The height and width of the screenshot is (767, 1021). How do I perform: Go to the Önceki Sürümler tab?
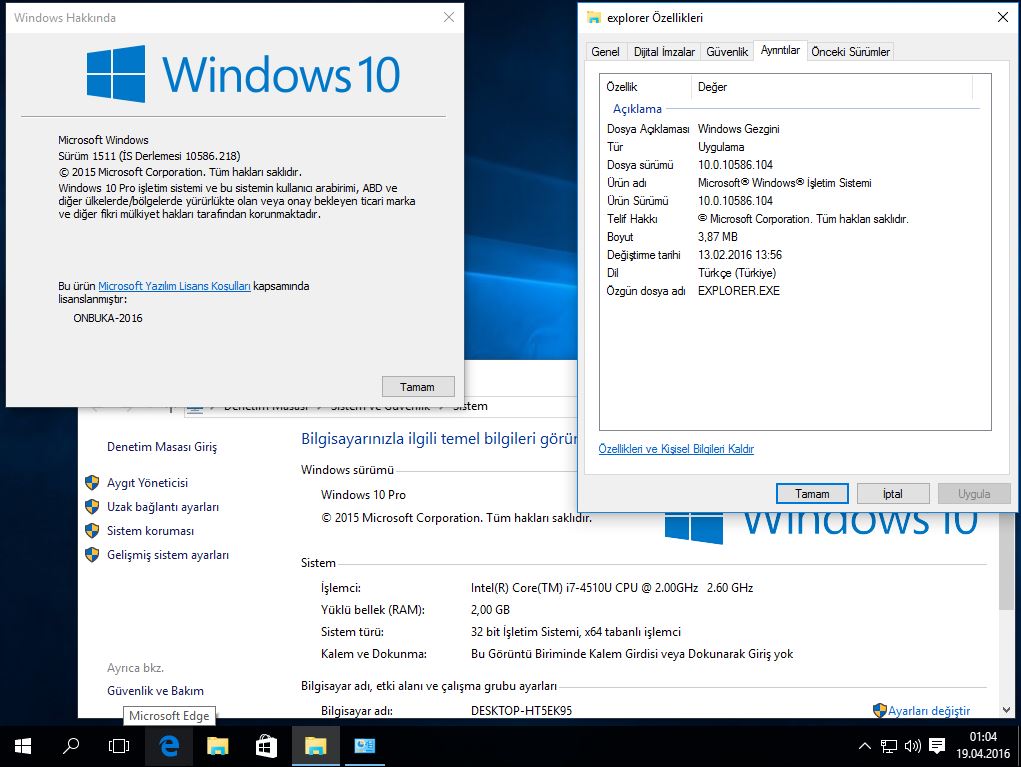pyautogui.click(x=850, y=52)
